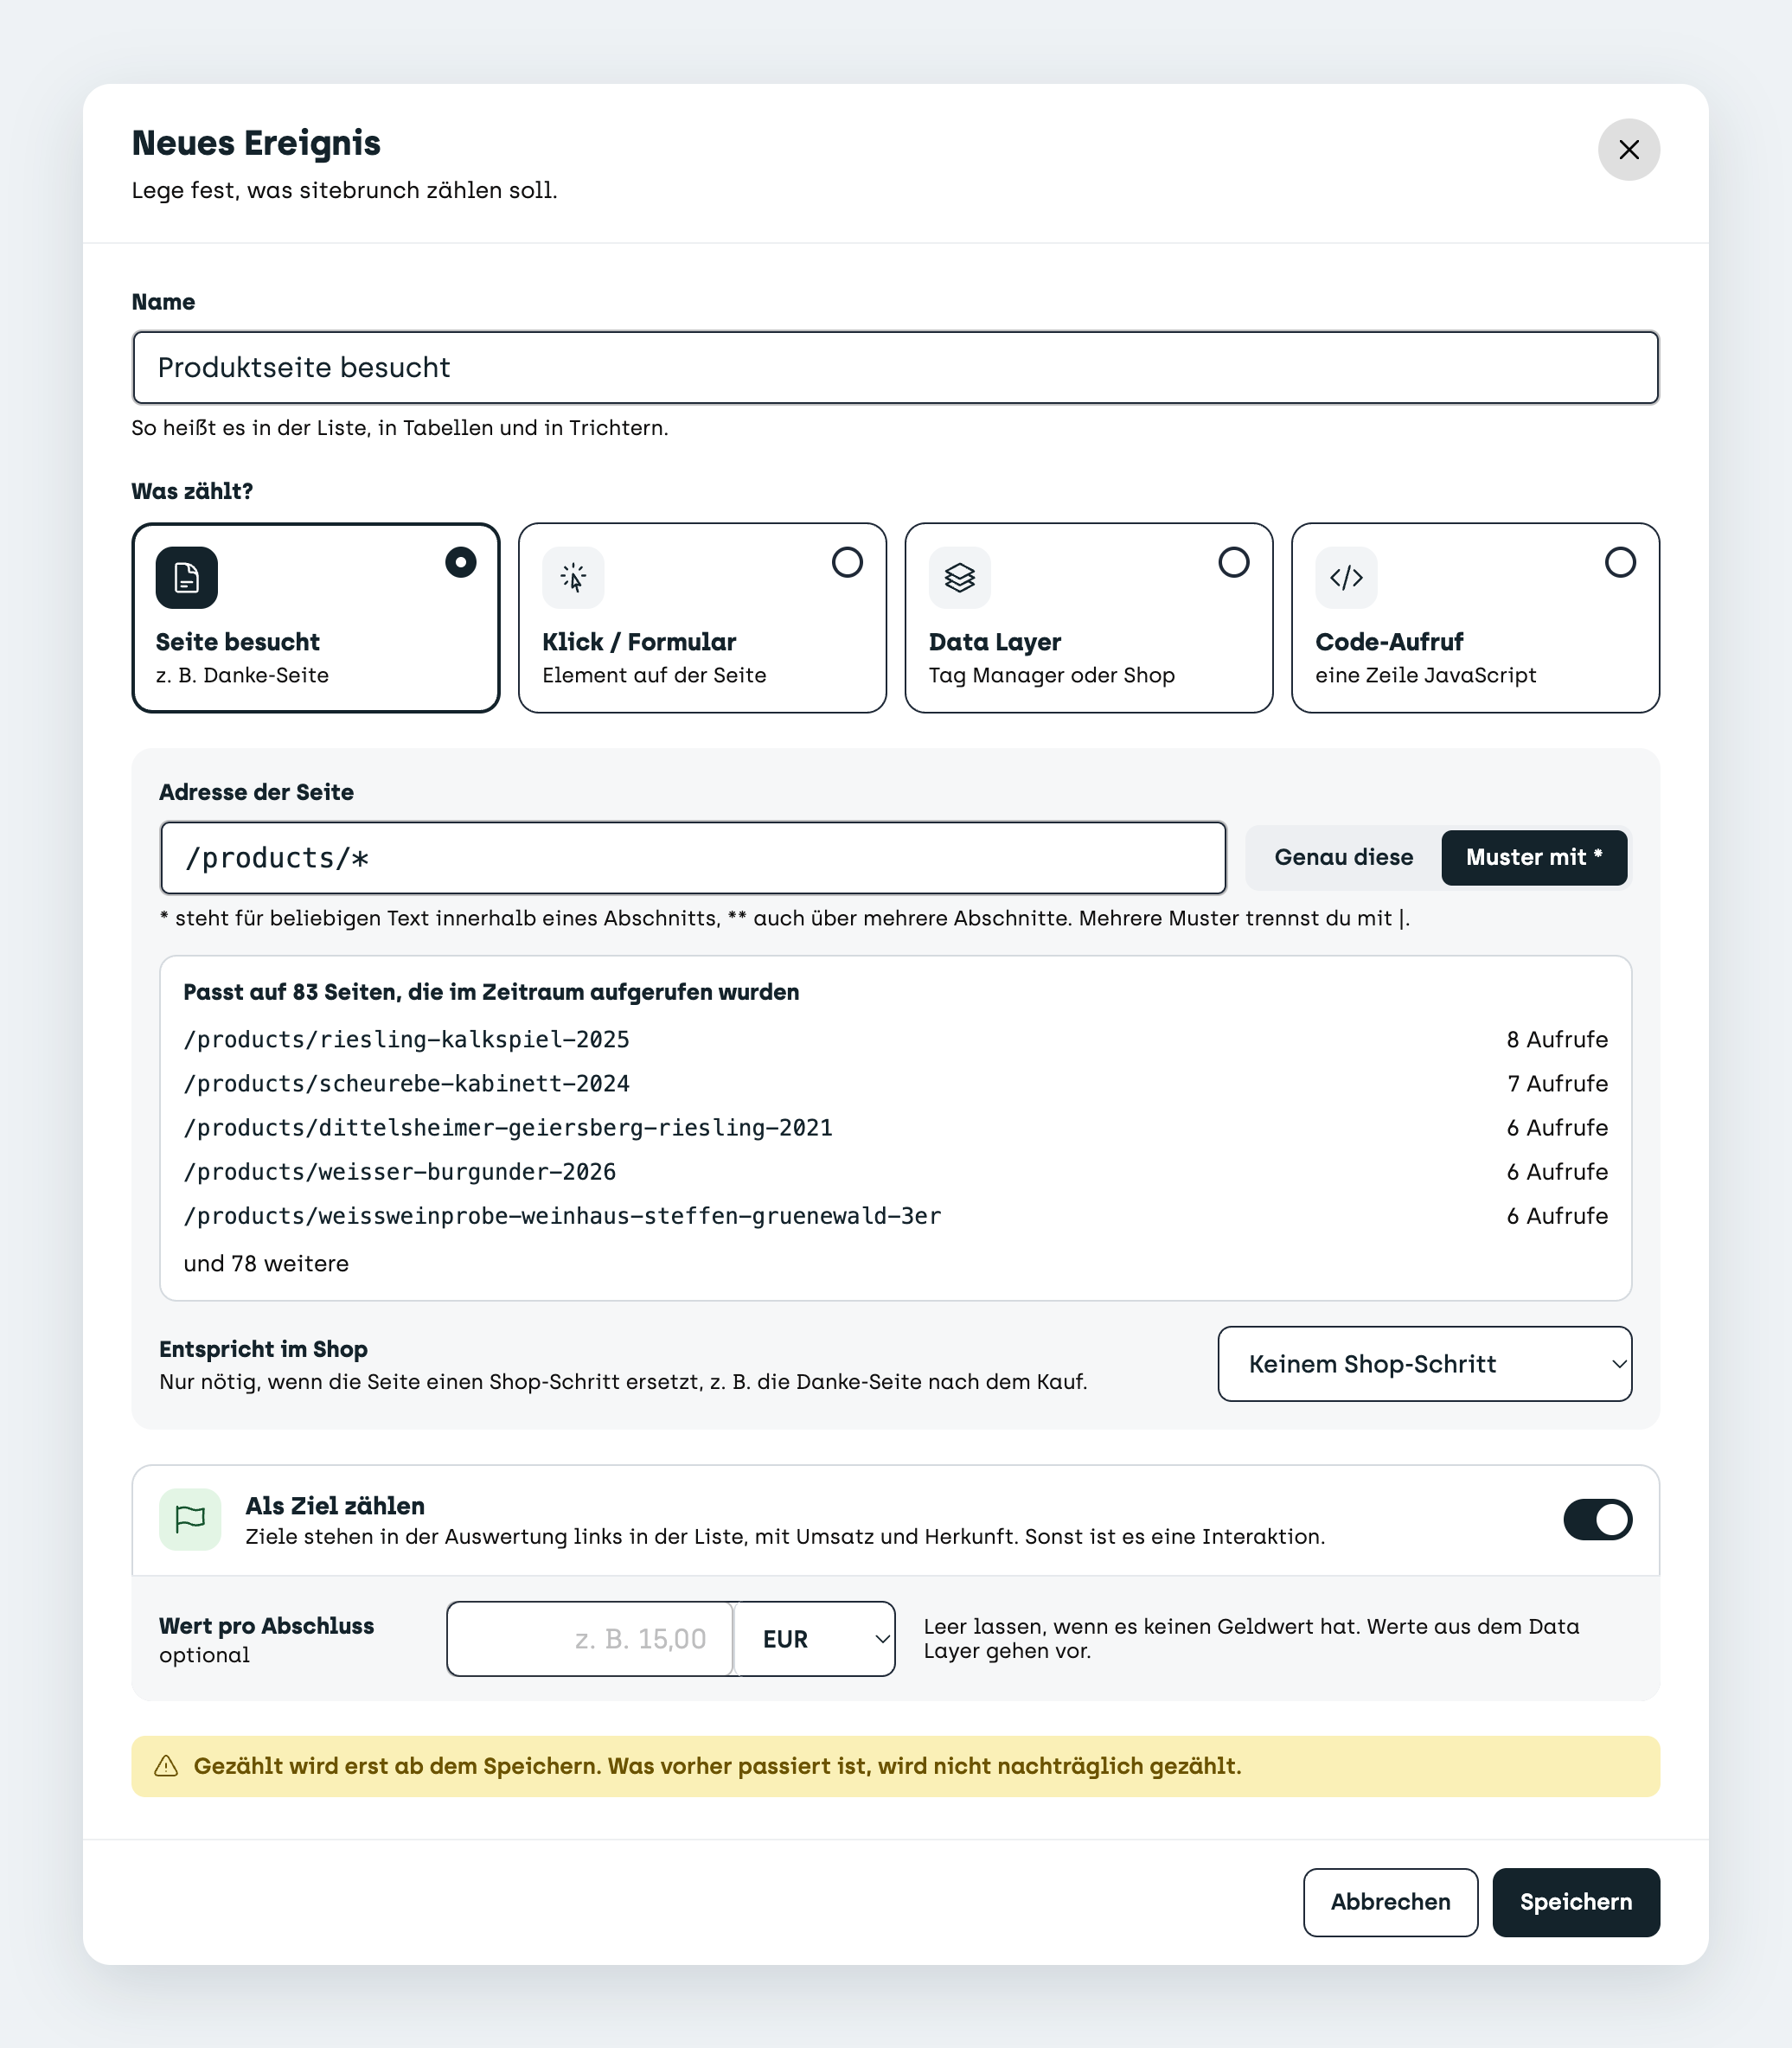Click /products/dittelsheimer-geiersberg-riesling-2021 row
The width and height of the screenshot is (1792, 2048).
pos(895,1128)
